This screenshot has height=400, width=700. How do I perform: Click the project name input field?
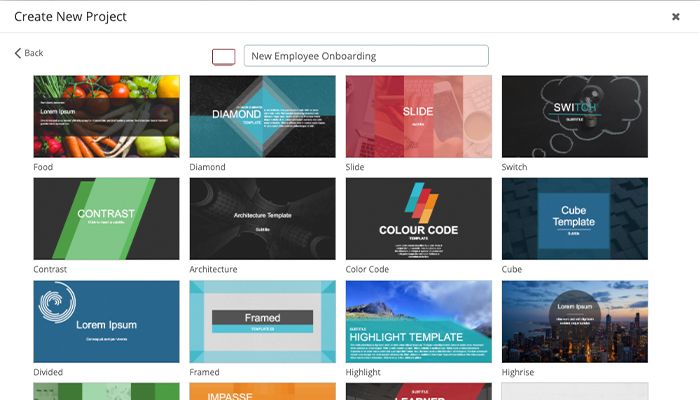coord(365,56)
